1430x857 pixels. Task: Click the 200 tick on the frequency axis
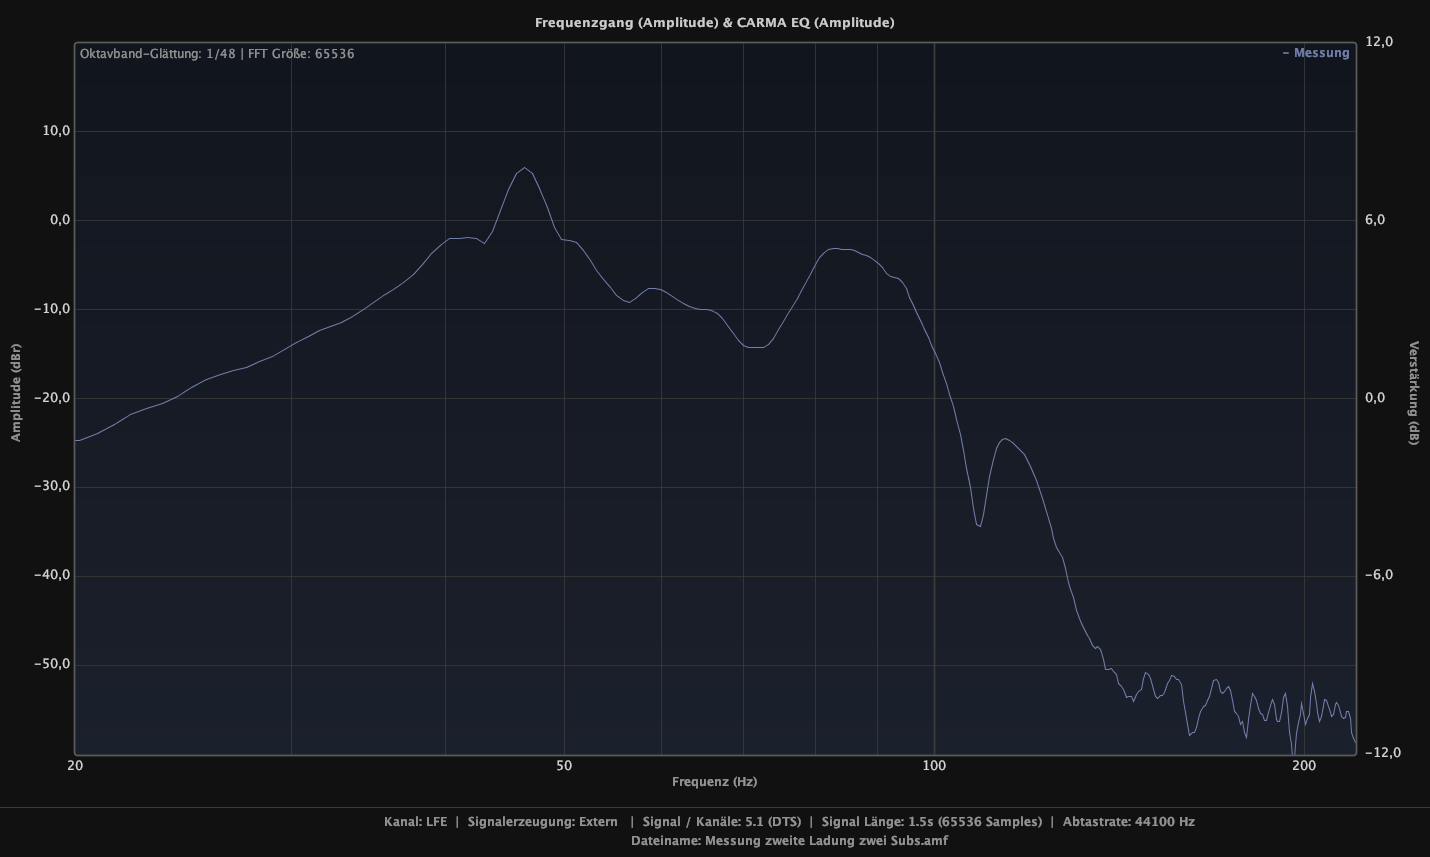[x=1303, y=766]
